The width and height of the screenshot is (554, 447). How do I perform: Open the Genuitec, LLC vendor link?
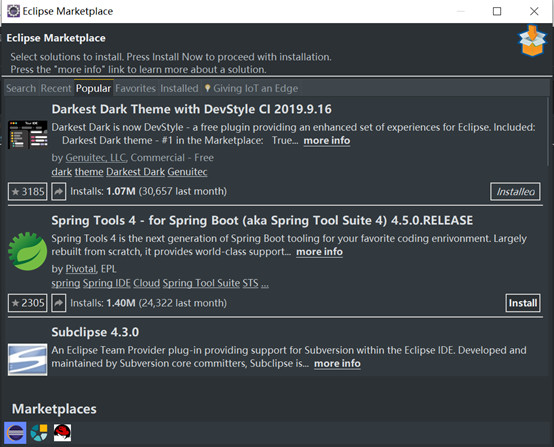click(x=95, y=158)
